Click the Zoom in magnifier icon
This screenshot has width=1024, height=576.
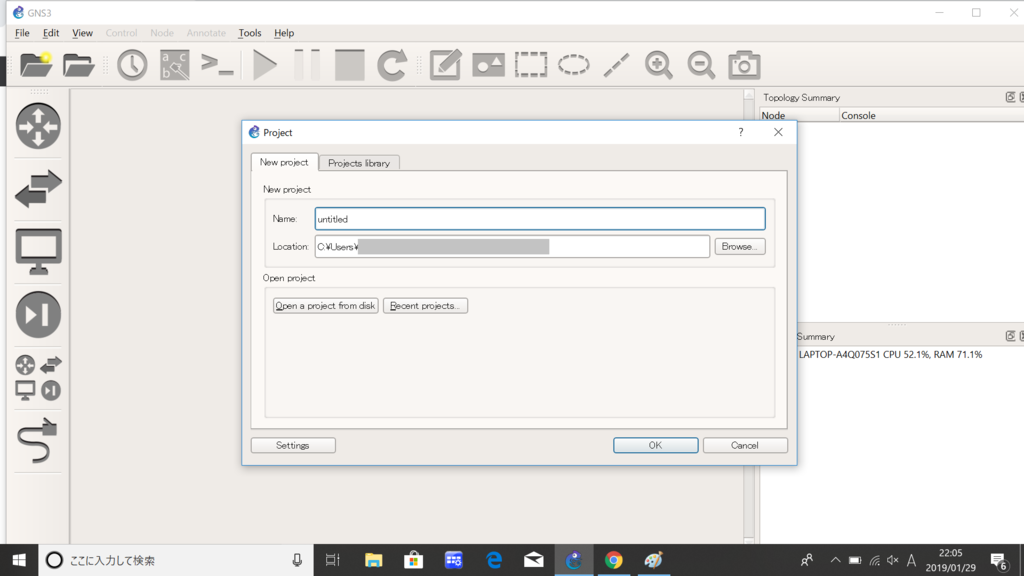coord(658,65)
